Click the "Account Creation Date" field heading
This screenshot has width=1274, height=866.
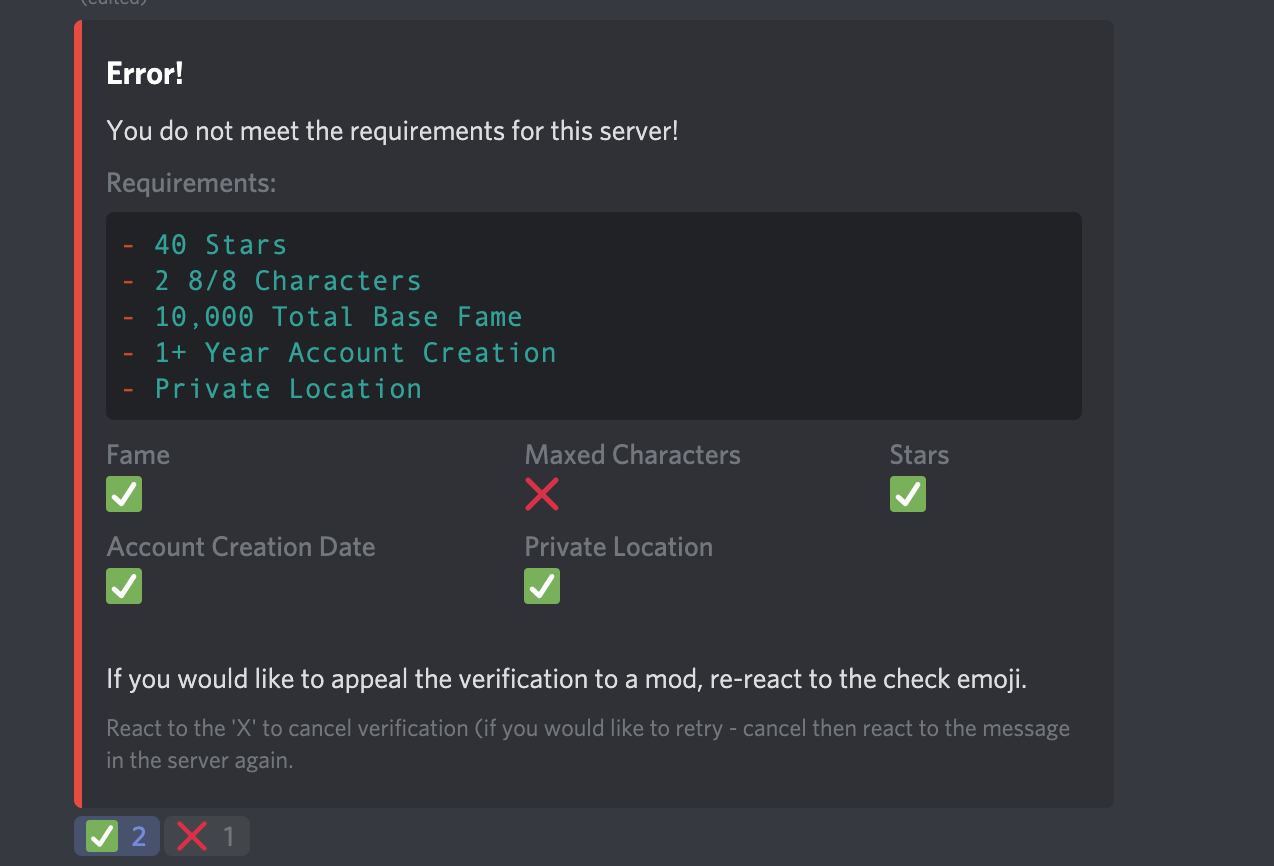click(x=241, y=547)
